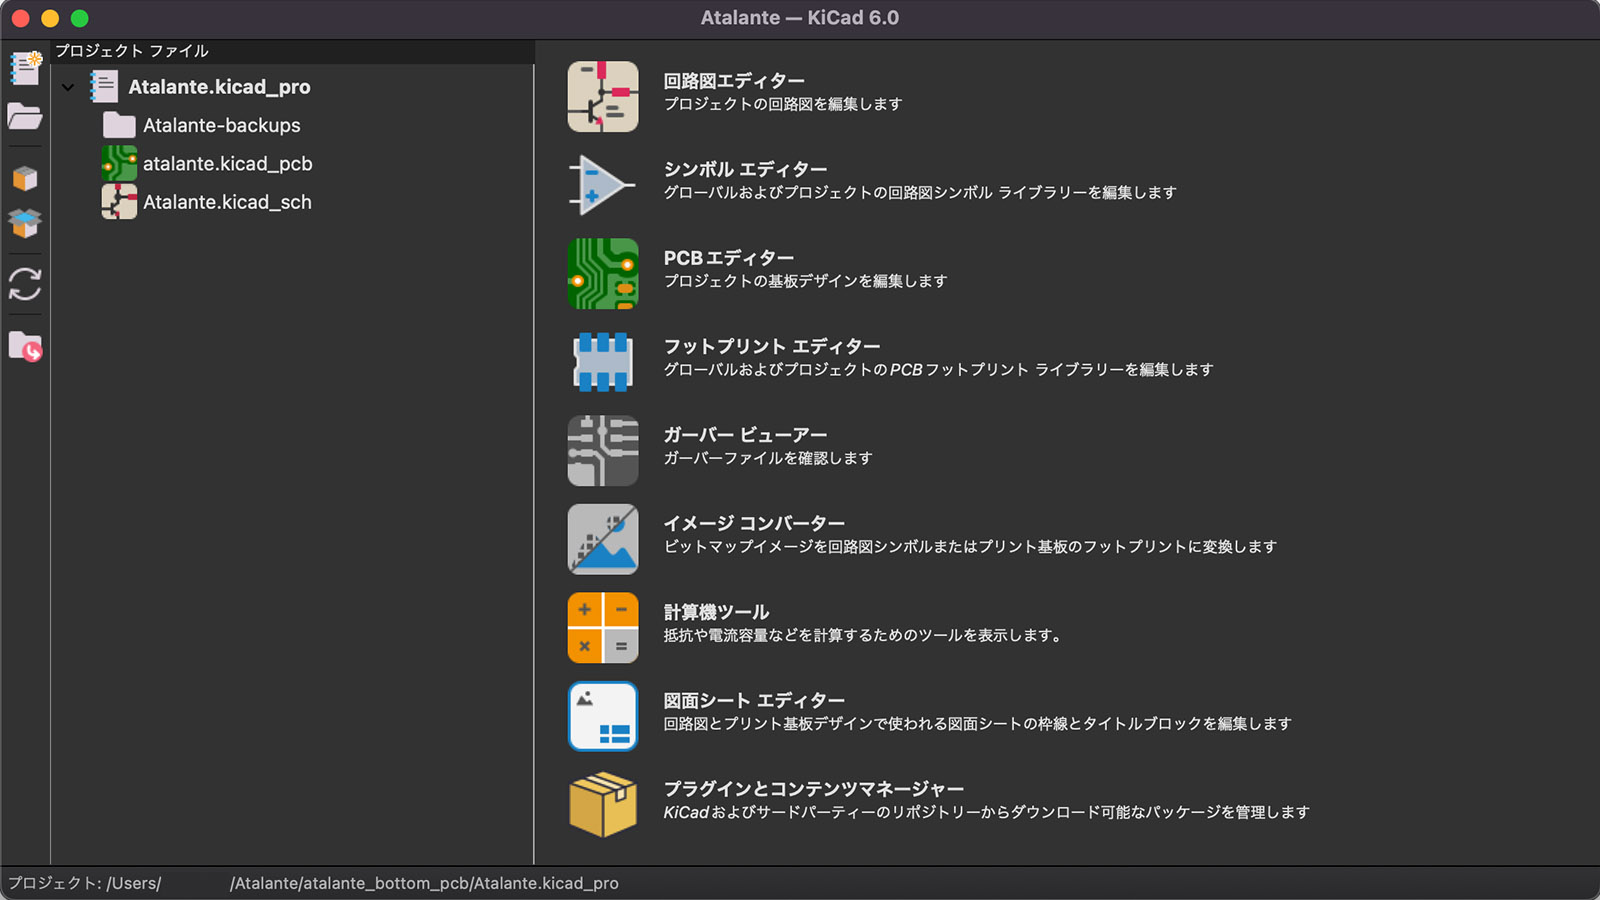
Task: Click the new project icon in left toolbar
Action: click(25, 68)
